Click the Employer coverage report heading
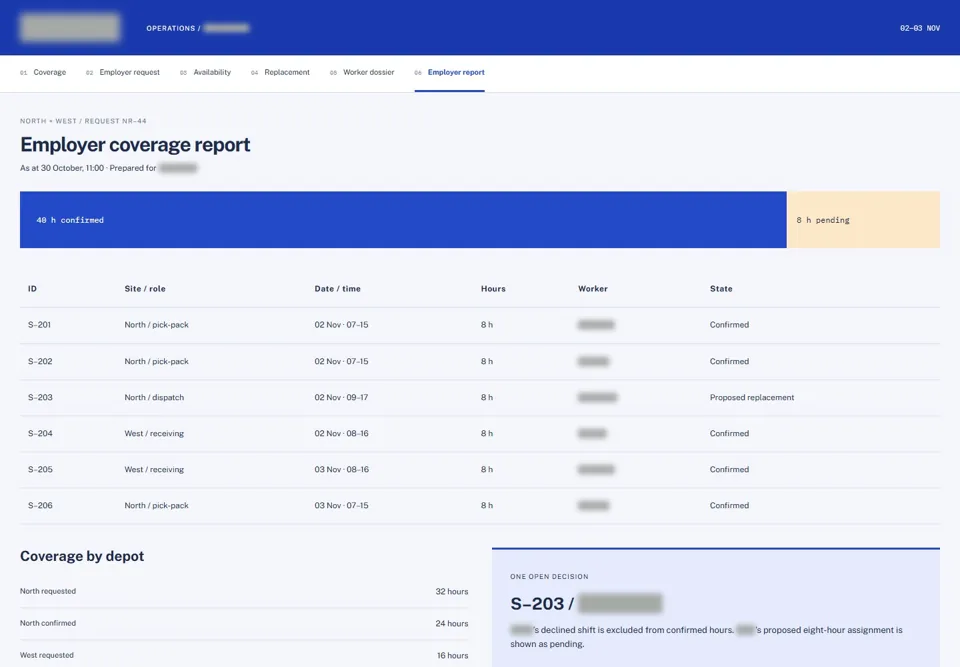Screen dimensions: 960x667 pyautogui.click(x=135, y=145)
